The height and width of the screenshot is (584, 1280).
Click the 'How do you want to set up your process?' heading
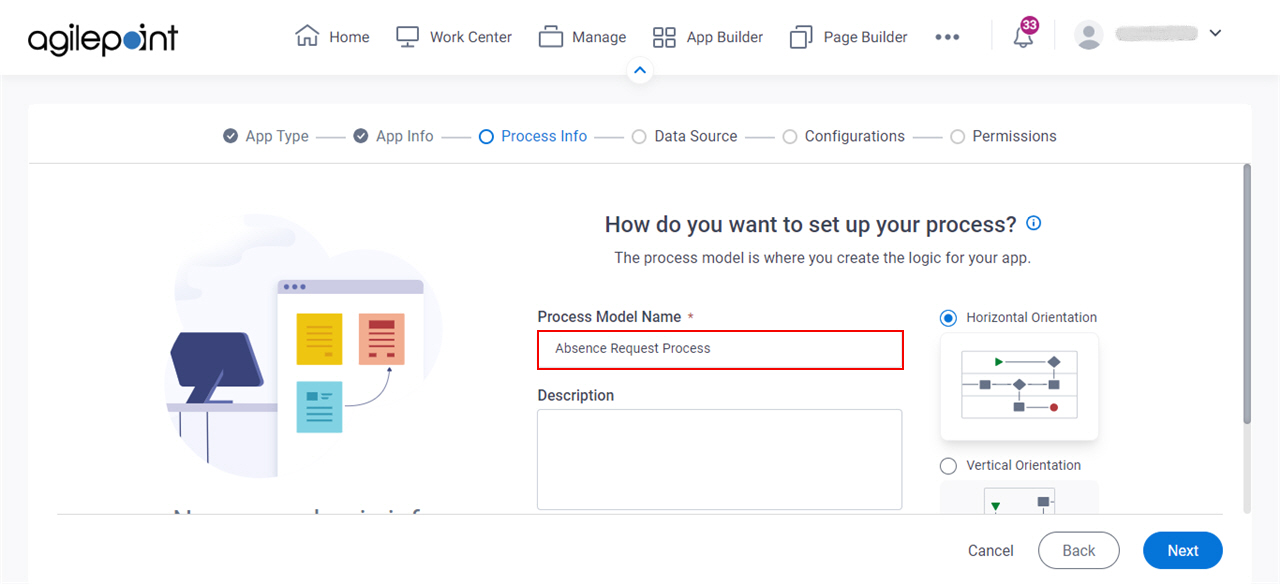811,223
